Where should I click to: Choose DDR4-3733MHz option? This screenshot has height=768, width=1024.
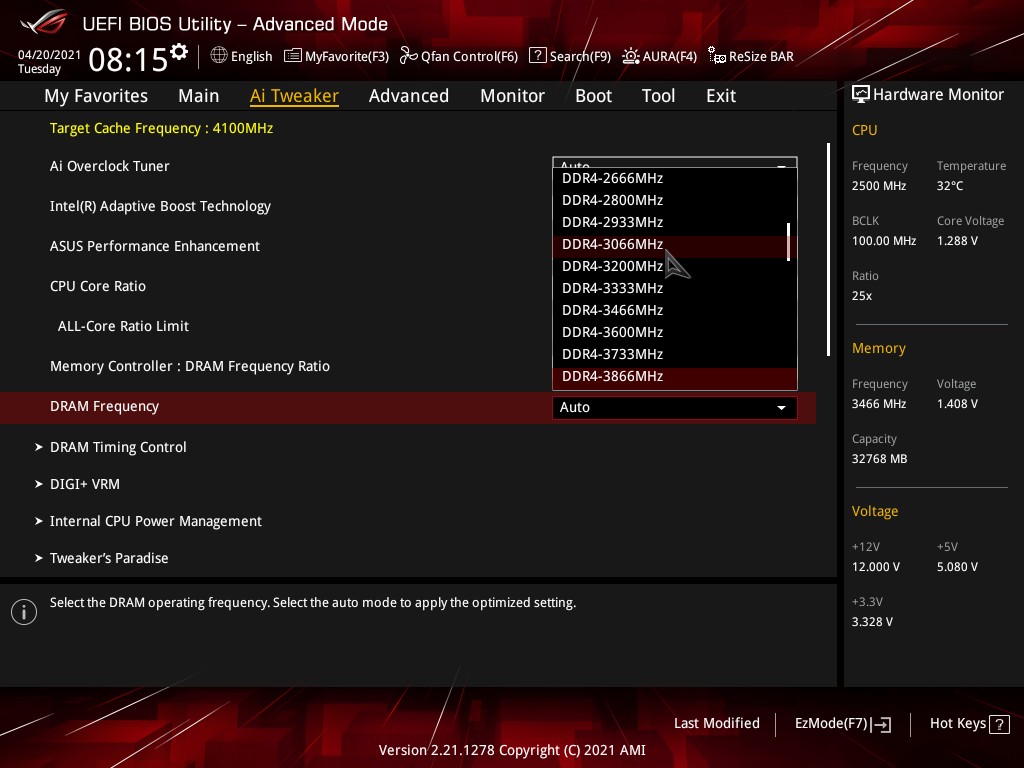coord(675,354)
